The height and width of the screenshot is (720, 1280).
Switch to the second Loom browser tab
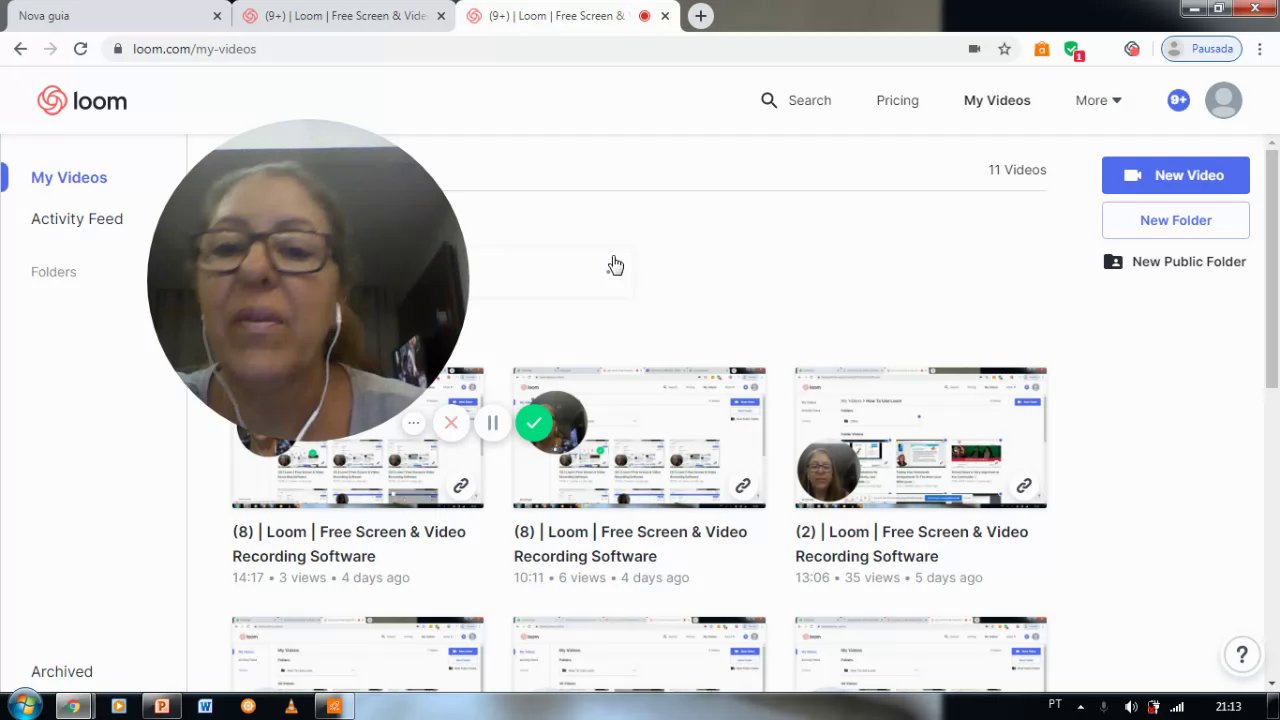(x=343, y=16)
